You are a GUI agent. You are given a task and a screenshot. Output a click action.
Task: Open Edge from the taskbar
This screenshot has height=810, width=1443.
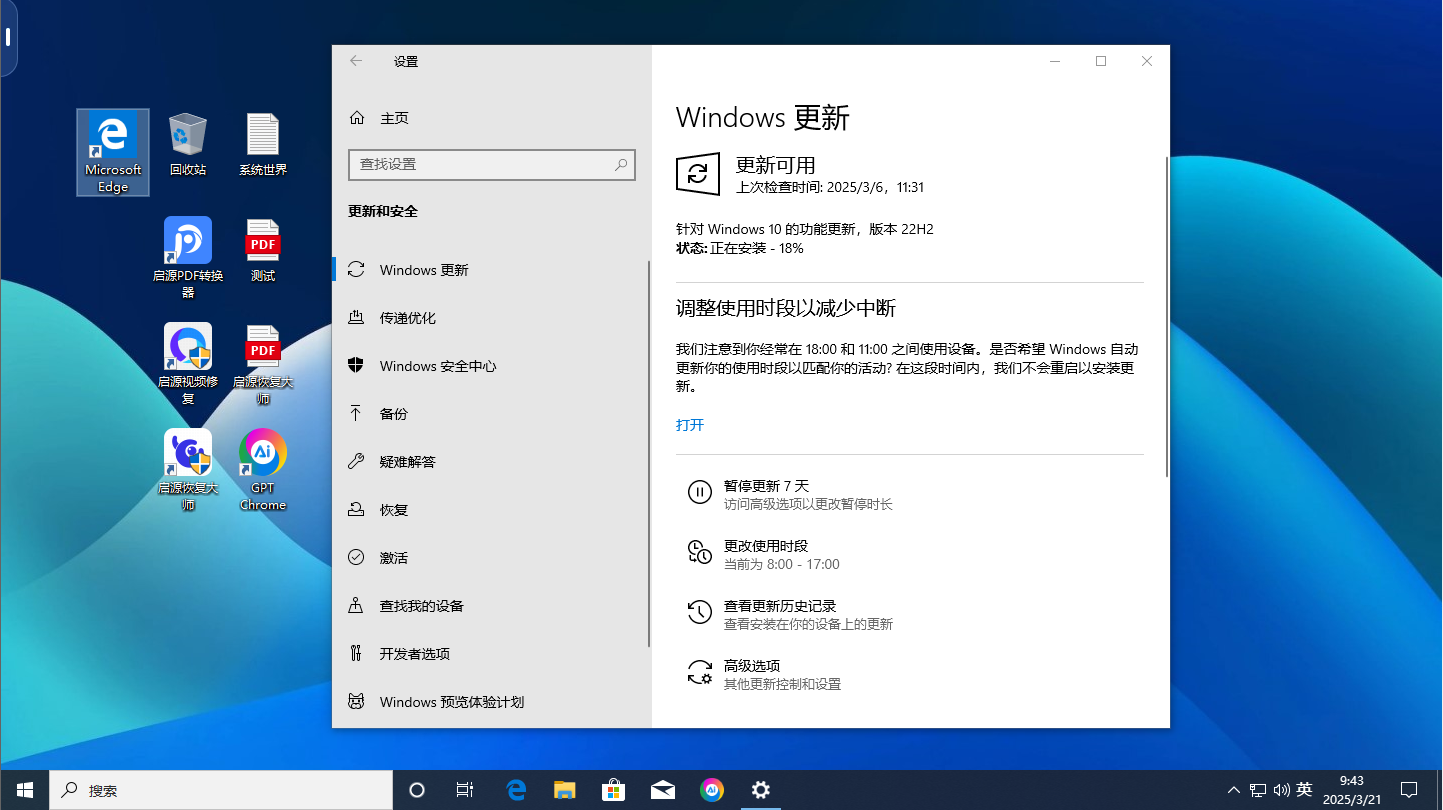point(516,790)
